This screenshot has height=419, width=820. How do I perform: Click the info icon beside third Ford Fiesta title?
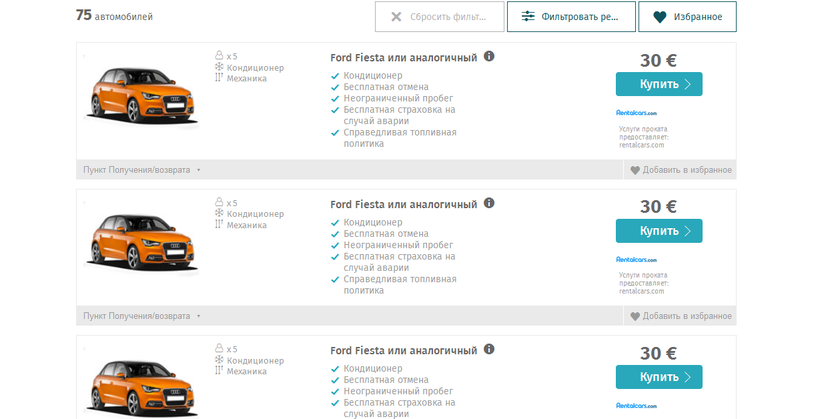pos(489,350)
